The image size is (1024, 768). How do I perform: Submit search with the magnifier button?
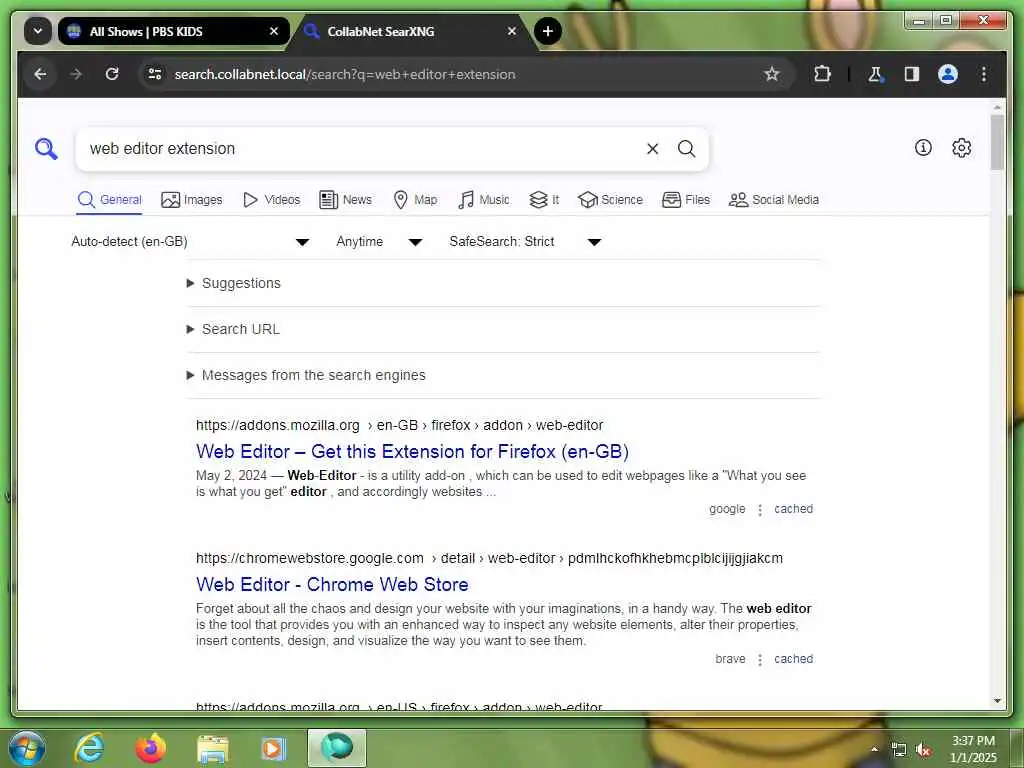pyautogui.click(x=686, y=149)
